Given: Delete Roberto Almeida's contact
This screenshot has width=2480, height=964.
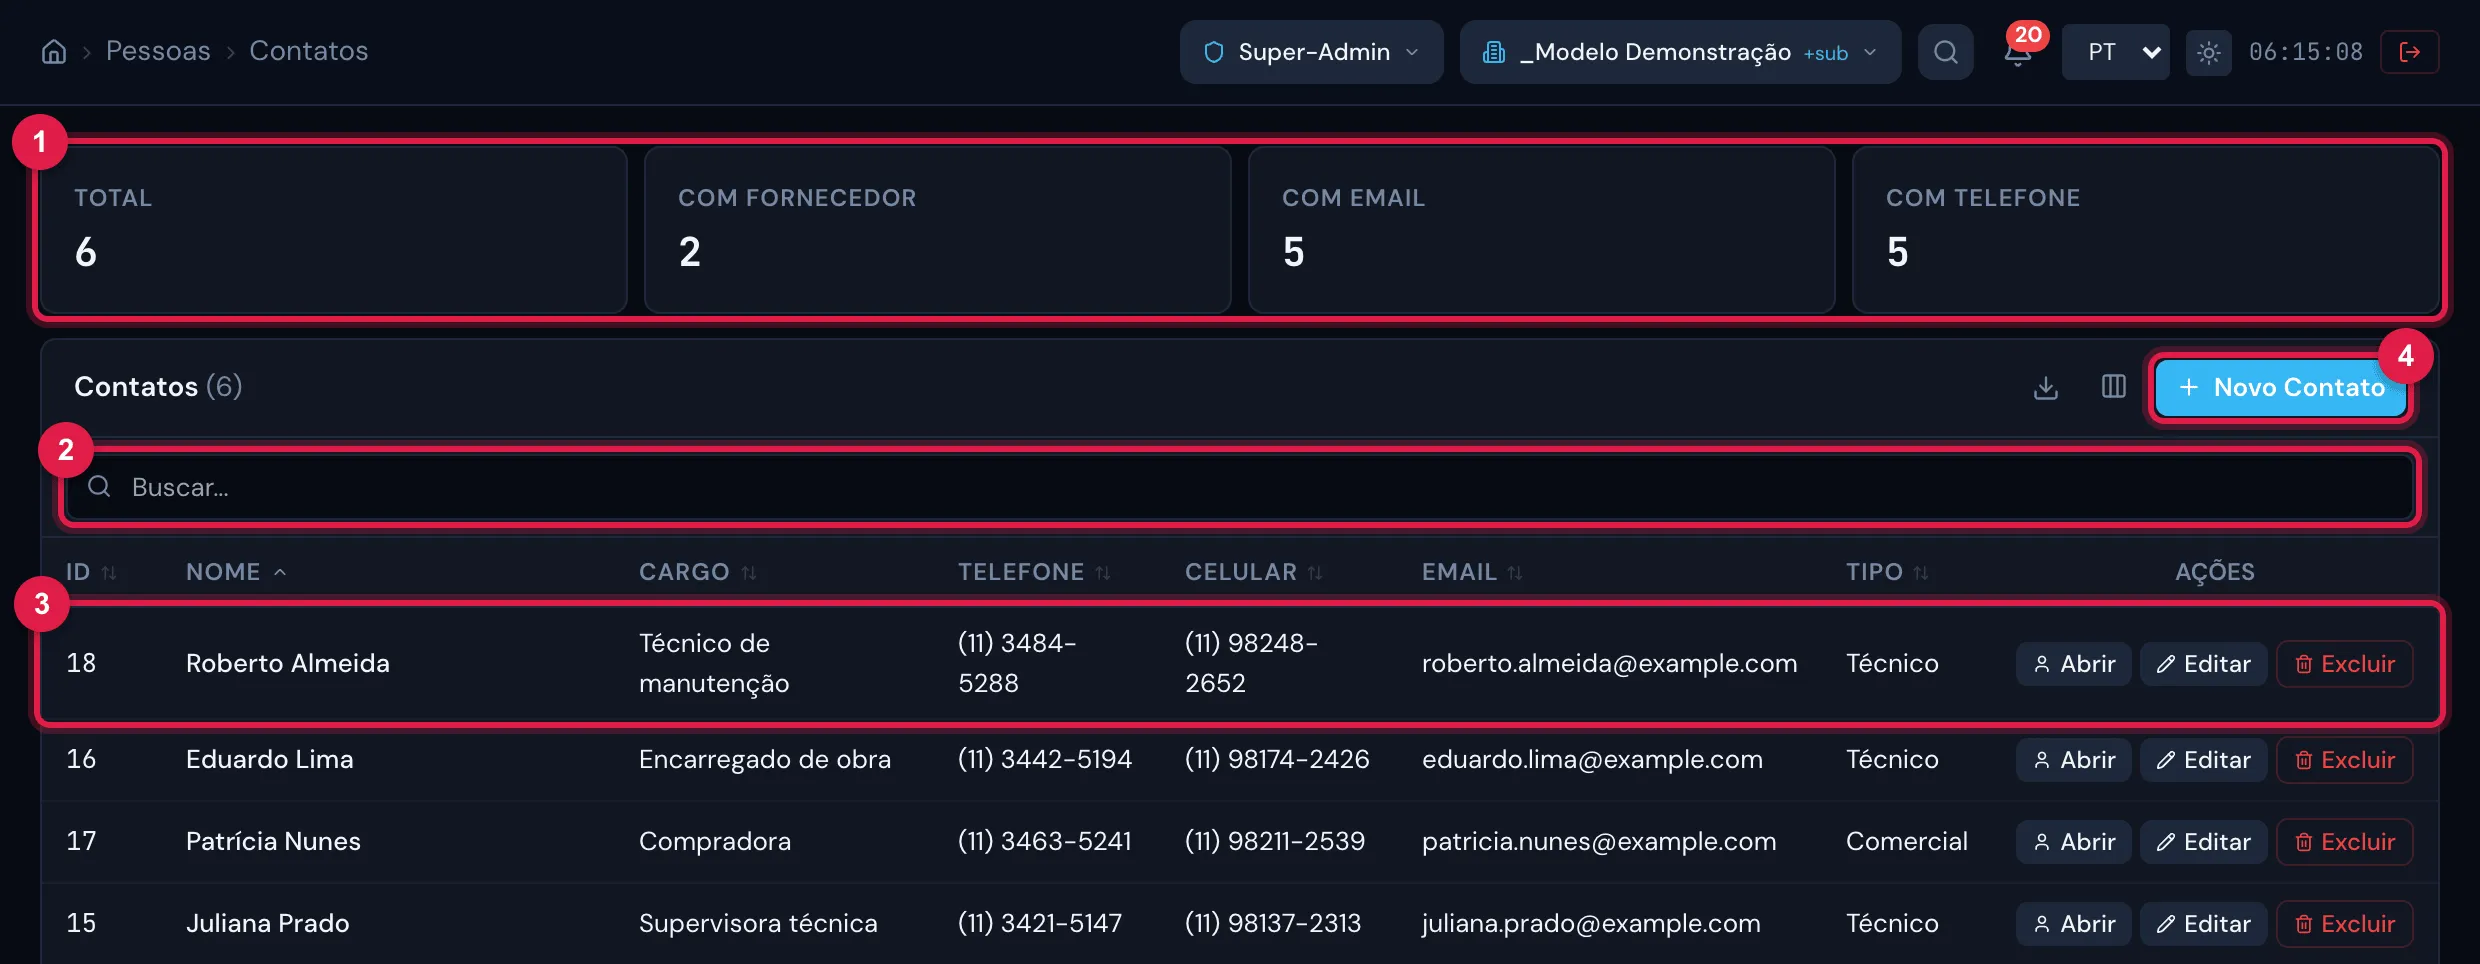Looking at the screenshot, I should (x=2345, y=664).
